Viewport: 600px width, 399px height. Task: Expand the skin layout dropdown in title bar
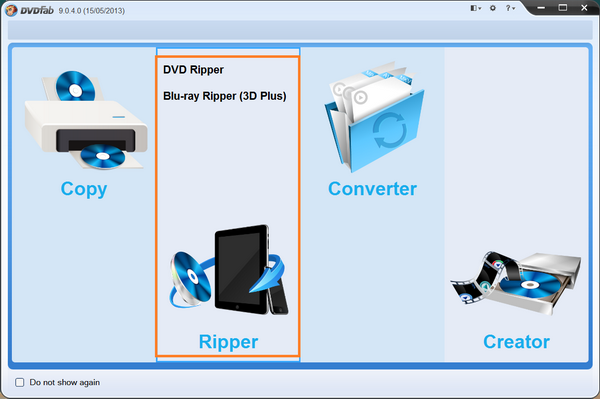point(475,8)
